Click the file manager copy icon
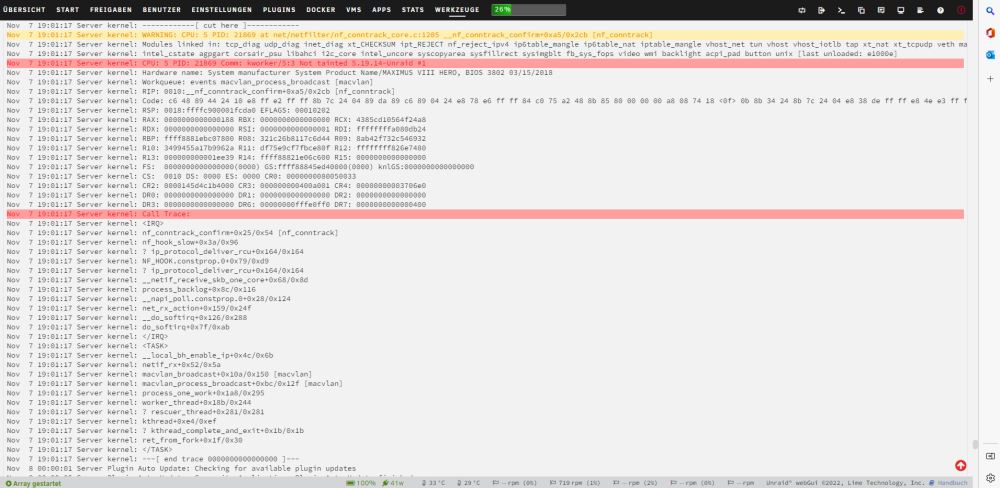This screenshot has height=488, width=1000. 861,10
